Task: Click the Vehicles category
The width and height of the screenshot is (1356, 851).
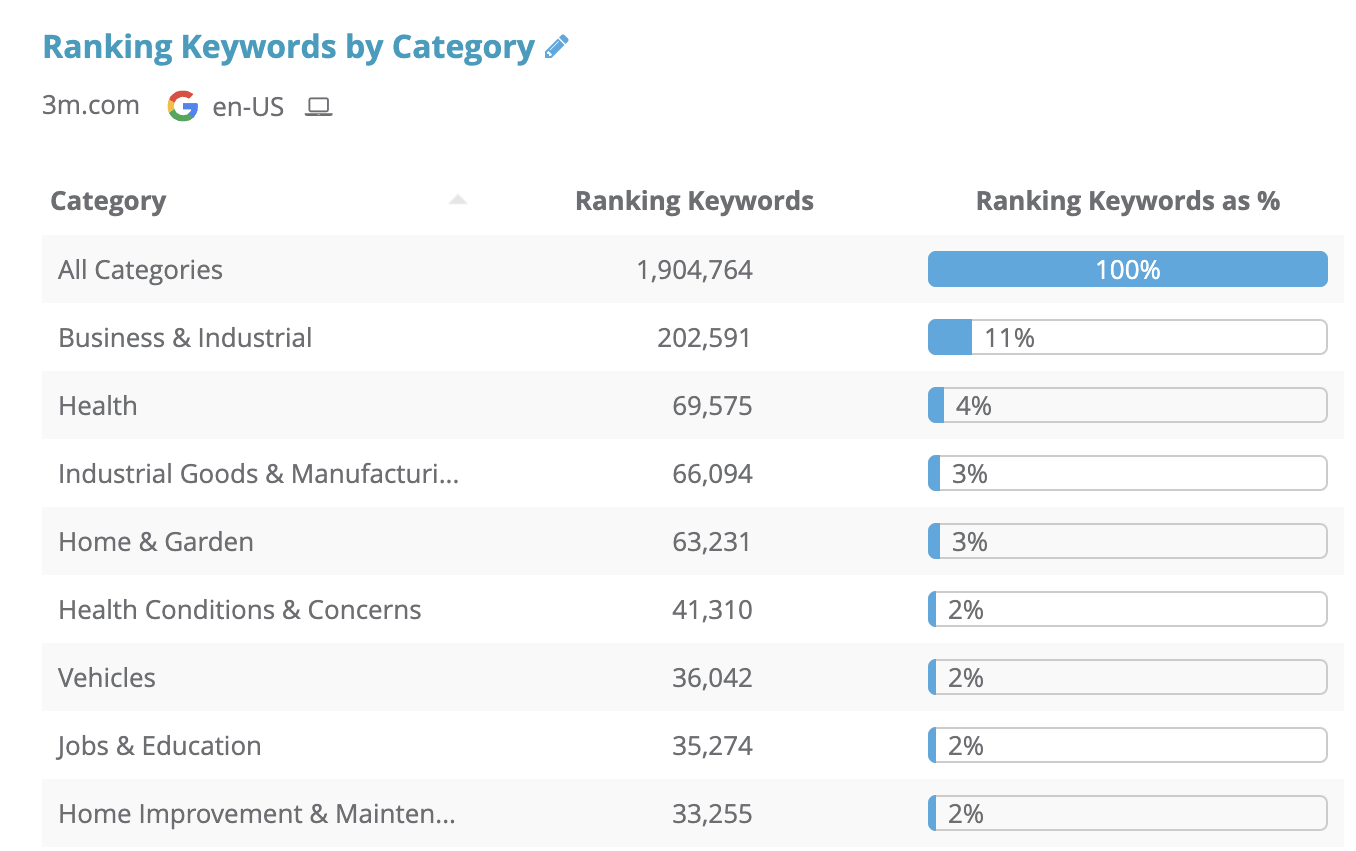Action: (107, 678)
